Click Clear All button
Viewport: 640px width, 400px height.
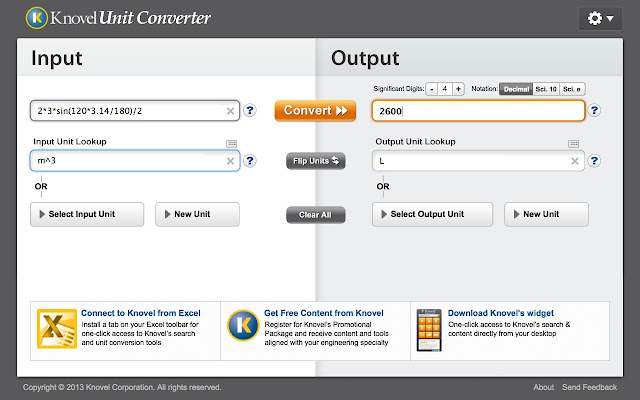click(316, 215)
